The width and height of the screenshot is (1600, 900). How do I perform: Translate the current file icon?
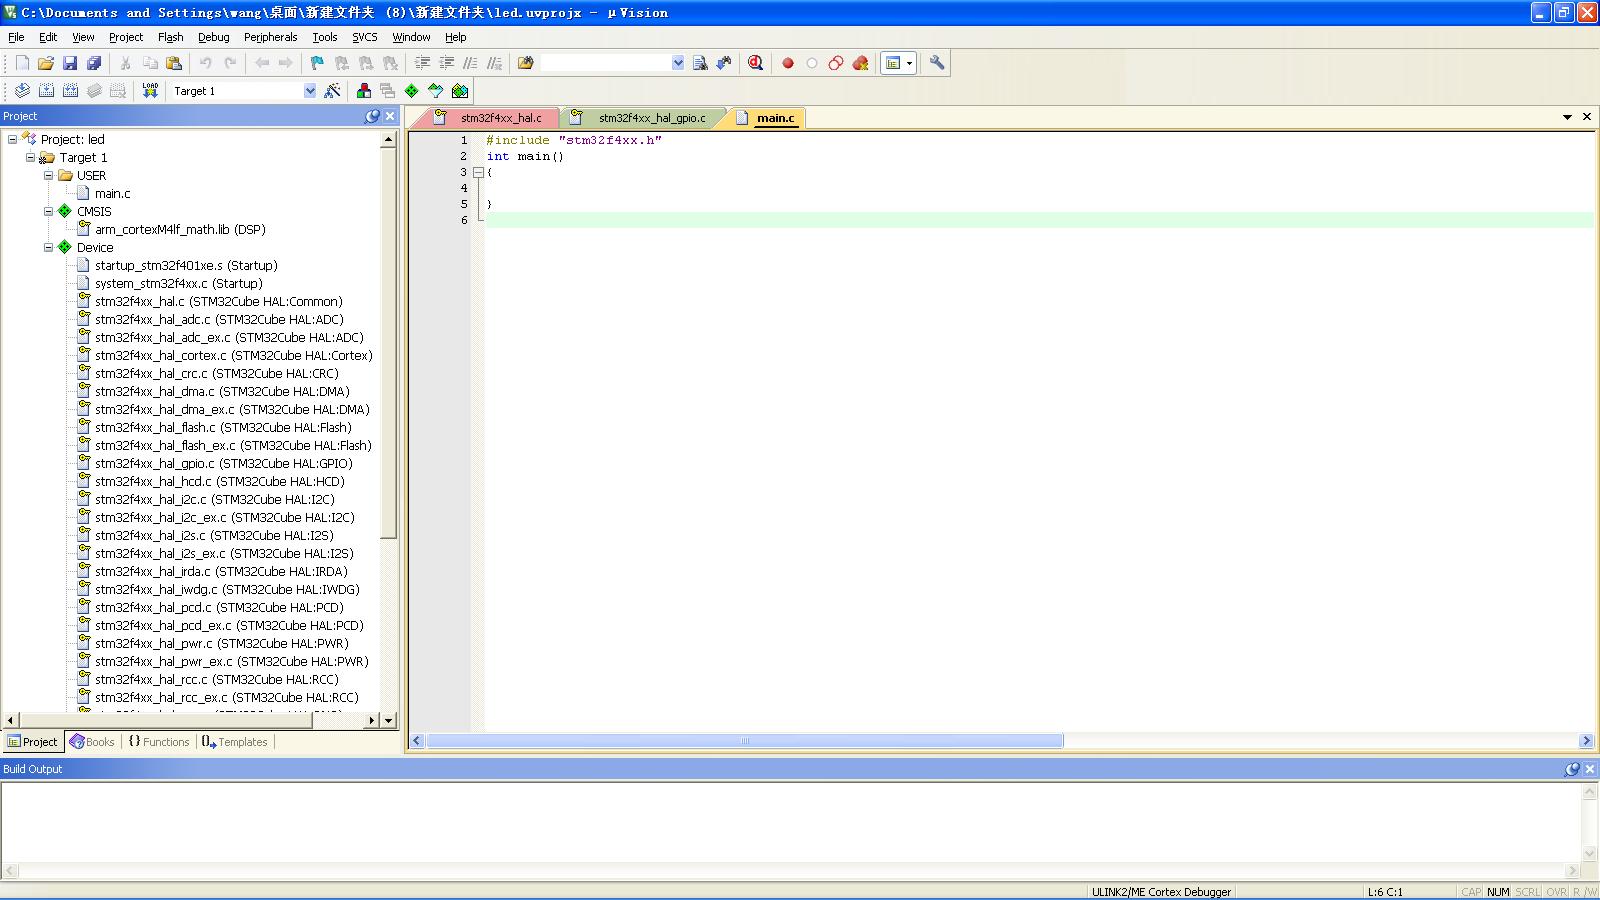22,91
